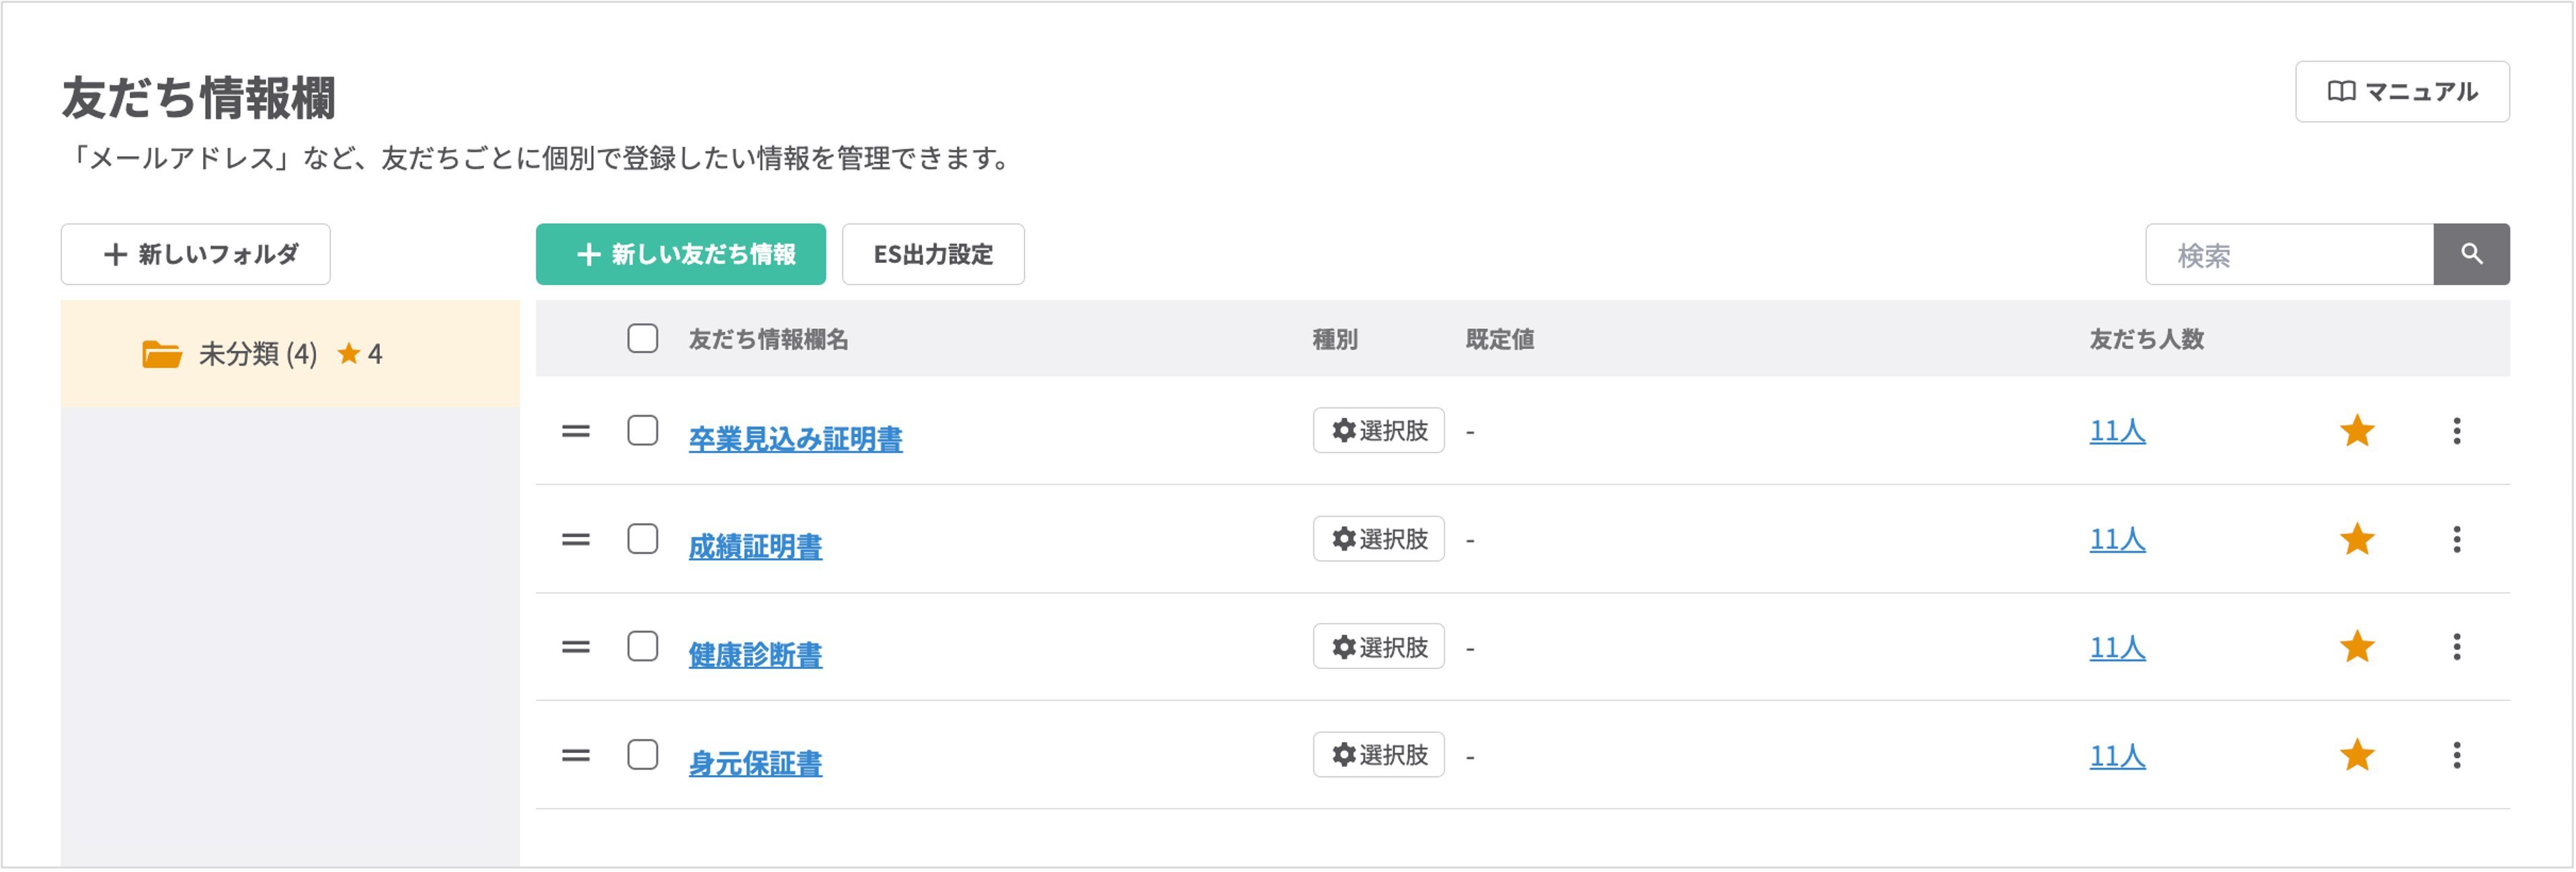Create a new 新しい友だち情報 entry
The image size is (2576, 872).
680,254
